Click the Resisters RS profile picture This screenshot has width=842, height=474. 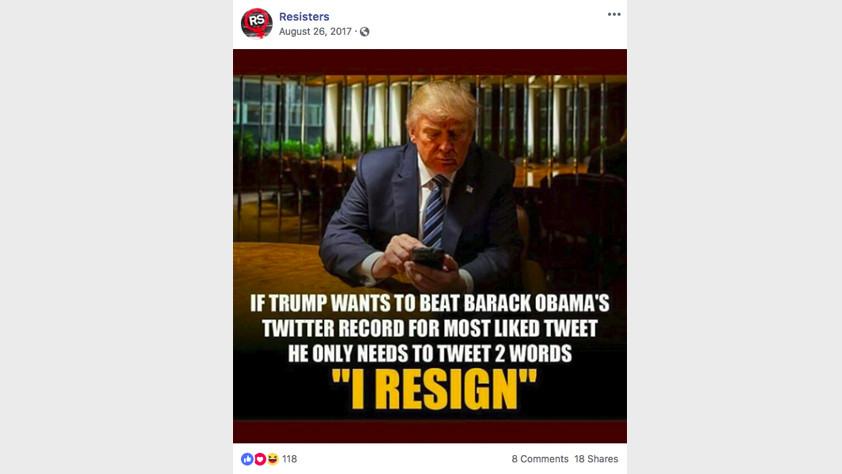pos(256,23)
